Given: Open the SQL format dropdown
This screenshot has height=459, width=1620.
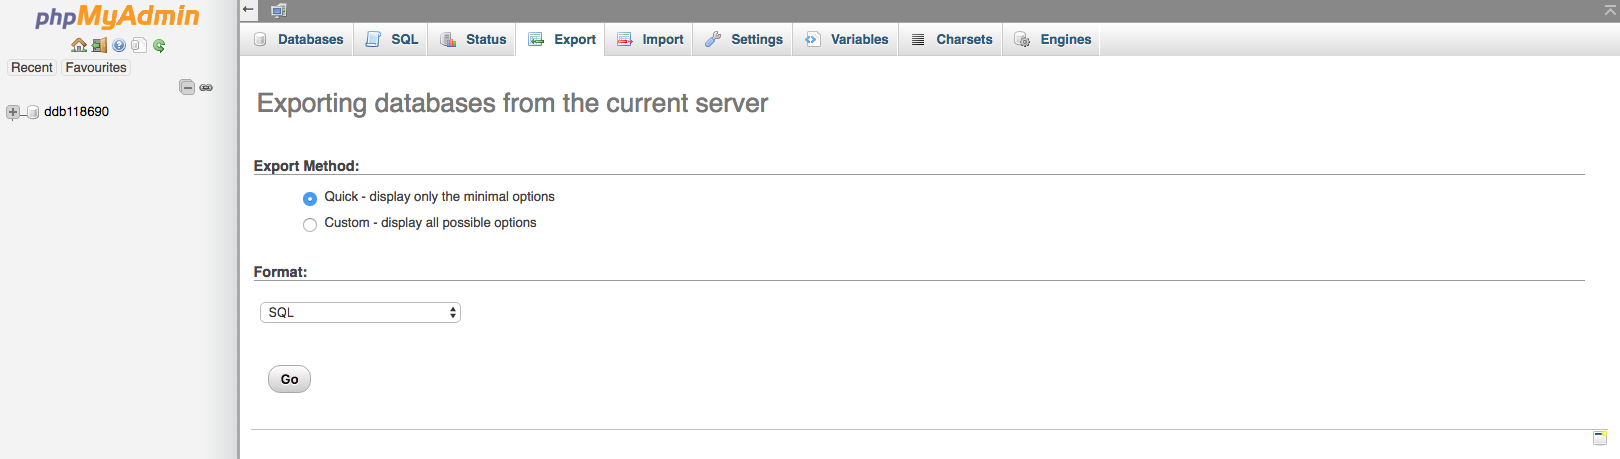Looking at the screenshot, I should pyautogui.click(x=360, y=313).
